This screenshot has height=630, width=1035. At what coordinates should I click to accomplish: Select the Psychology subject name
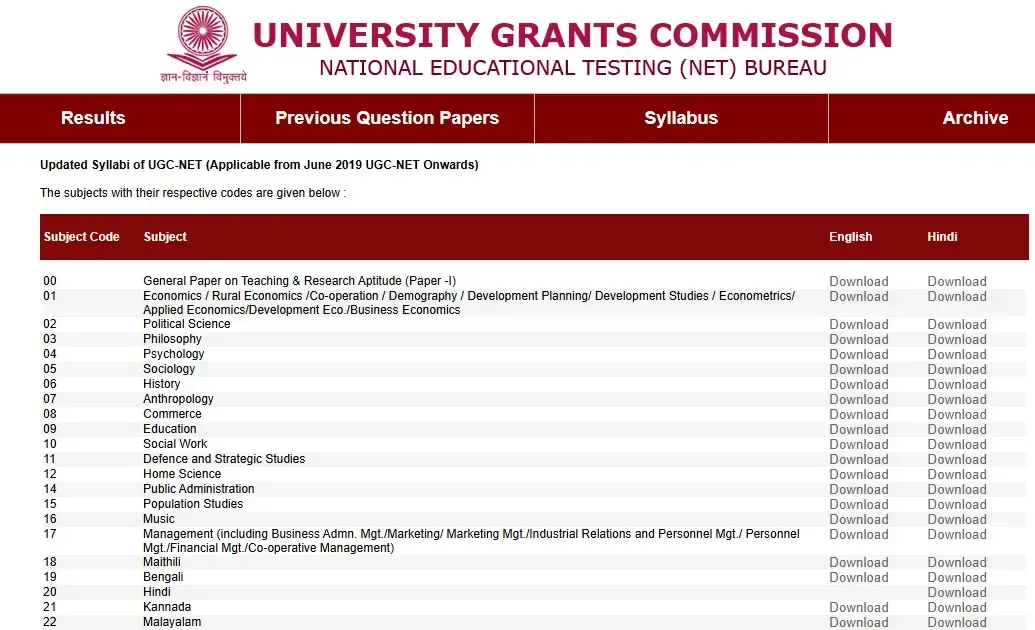[174, 354]
